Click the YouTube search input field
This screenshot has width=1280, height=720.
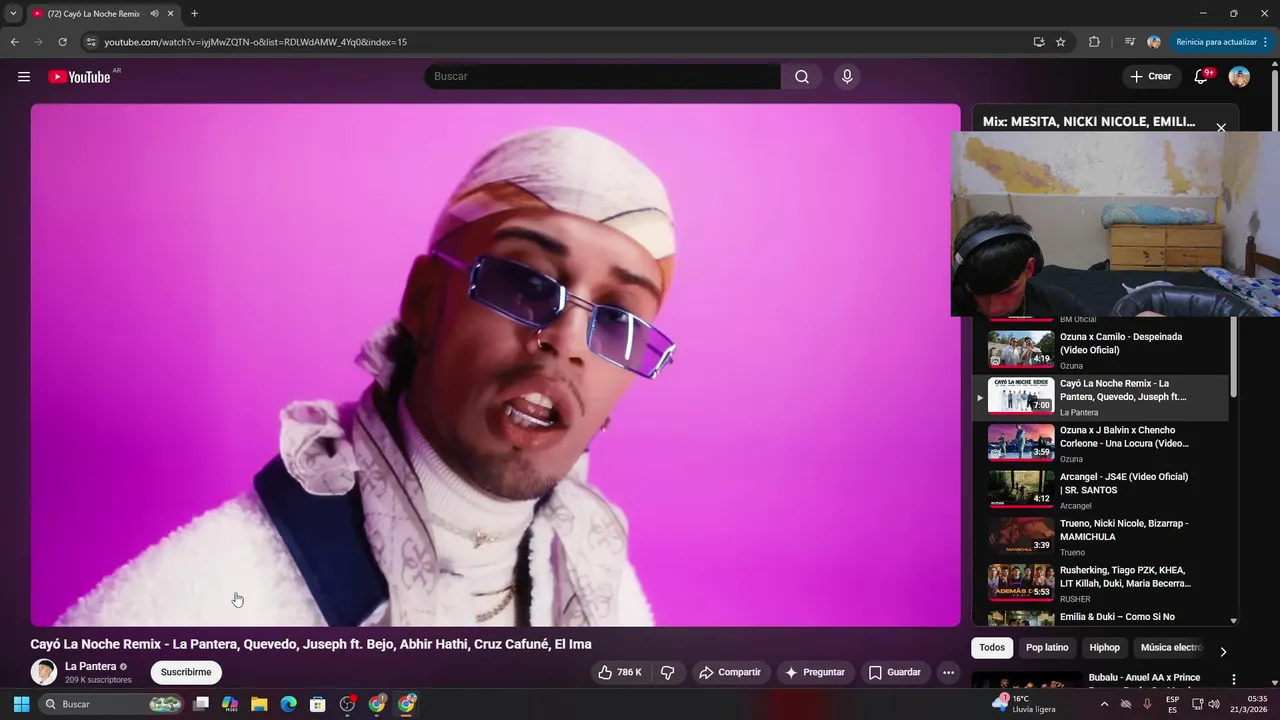point(602,77)
